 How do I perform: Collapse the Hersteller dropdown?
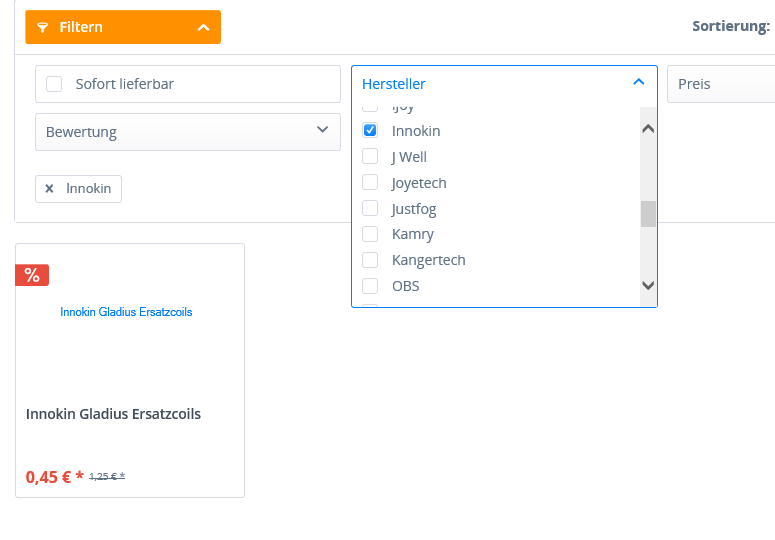point(639,83)
